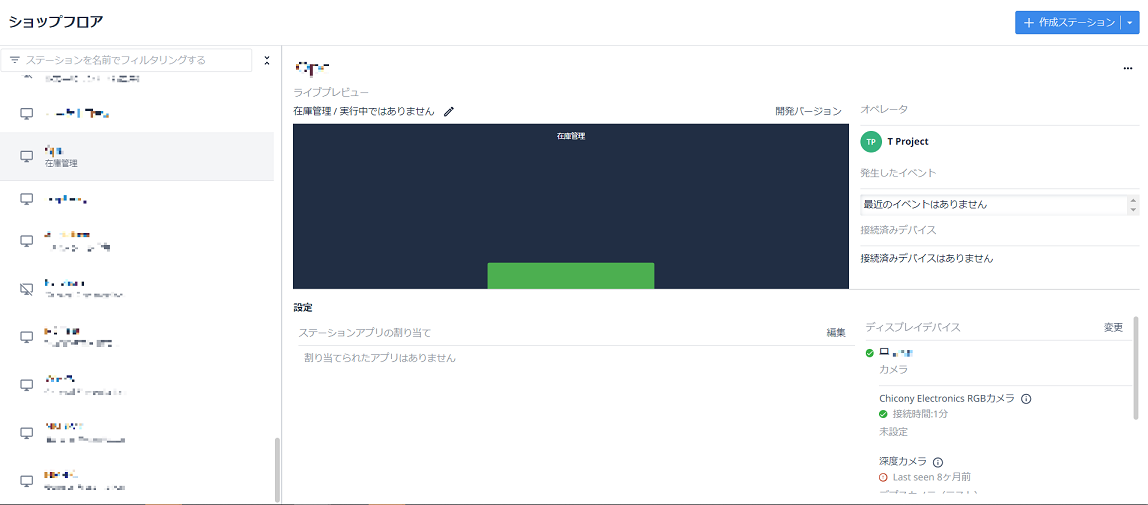Click green status icon next to 接続時間:1分
1148x505 pixels.
(883, 414)
